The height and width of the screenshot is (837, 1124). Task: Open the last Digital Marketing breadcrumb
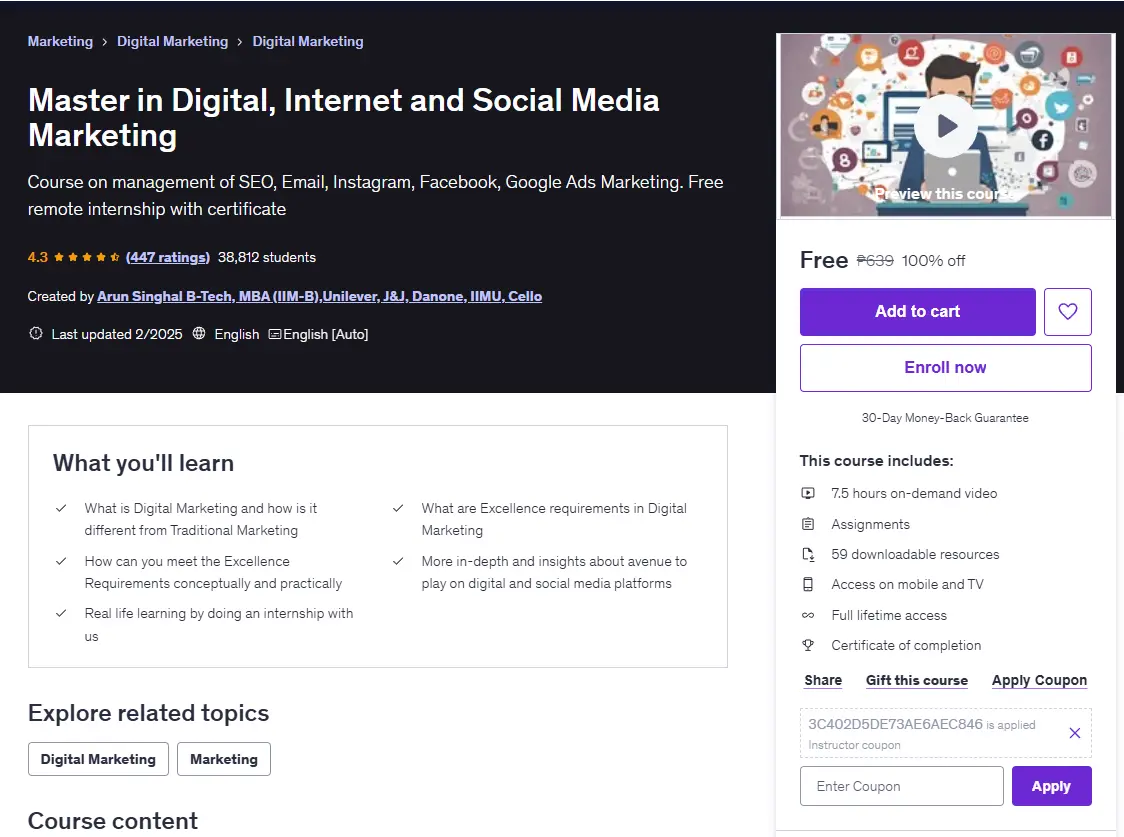tap(308, 42)
